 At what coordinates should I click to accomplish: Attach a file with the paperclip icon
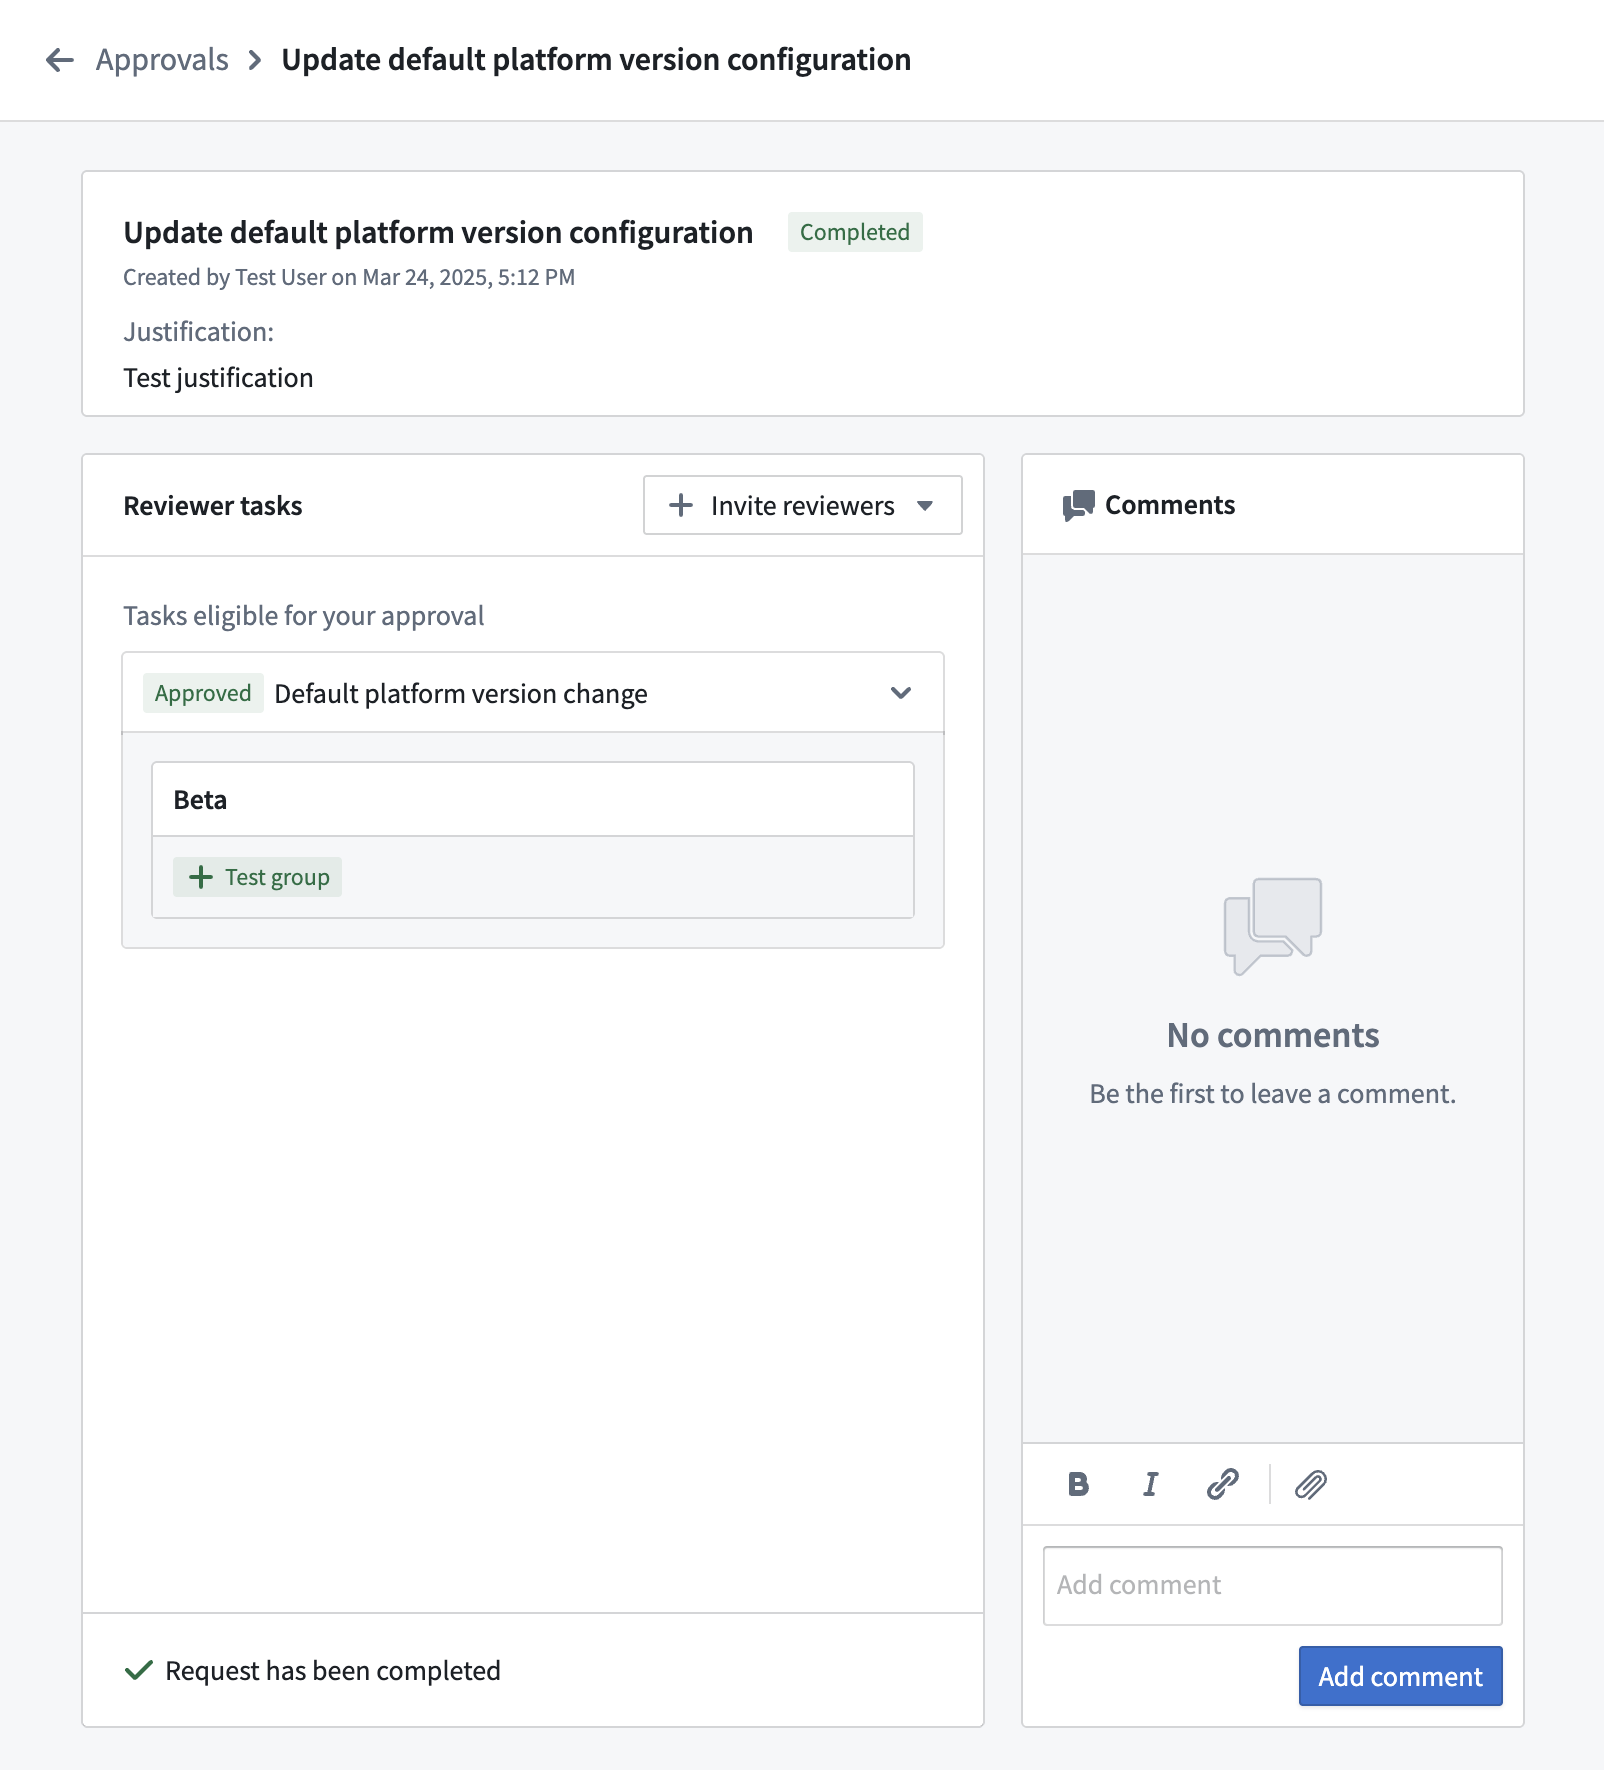1310,1484
